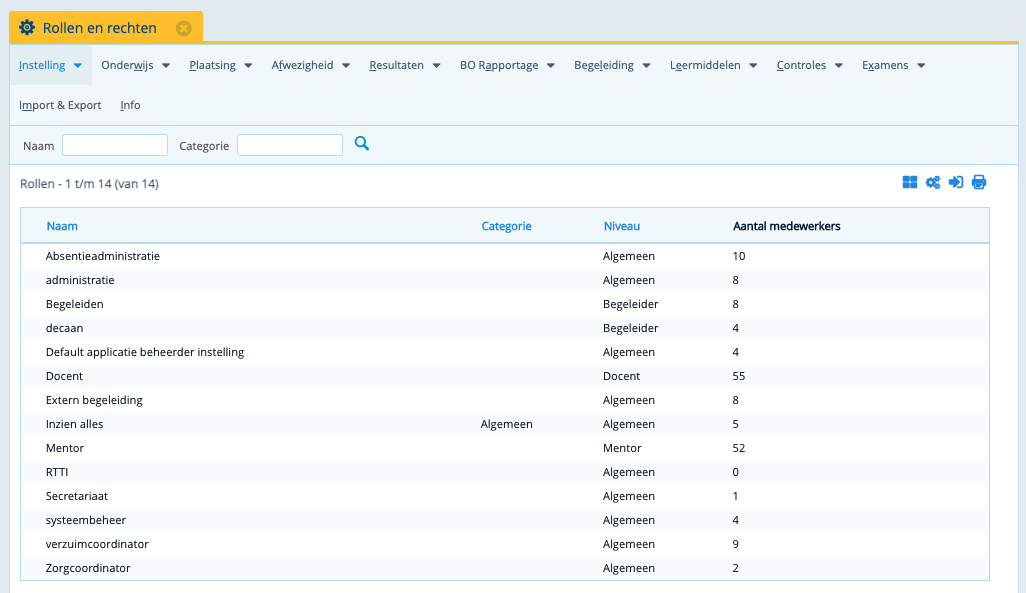Select the Secretariaat role
Viewport: 1026px width, 593px height.
(77, 496)
